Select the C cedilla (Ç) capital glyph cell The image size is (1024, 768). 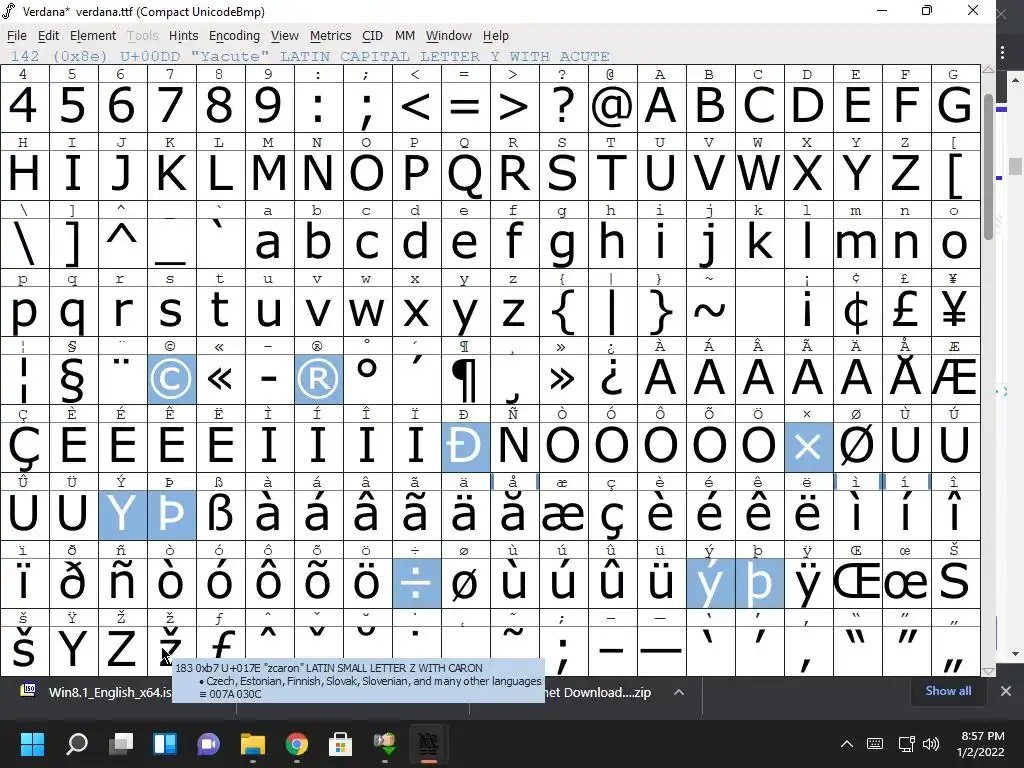pyautogui.click(x=25, y=447)
